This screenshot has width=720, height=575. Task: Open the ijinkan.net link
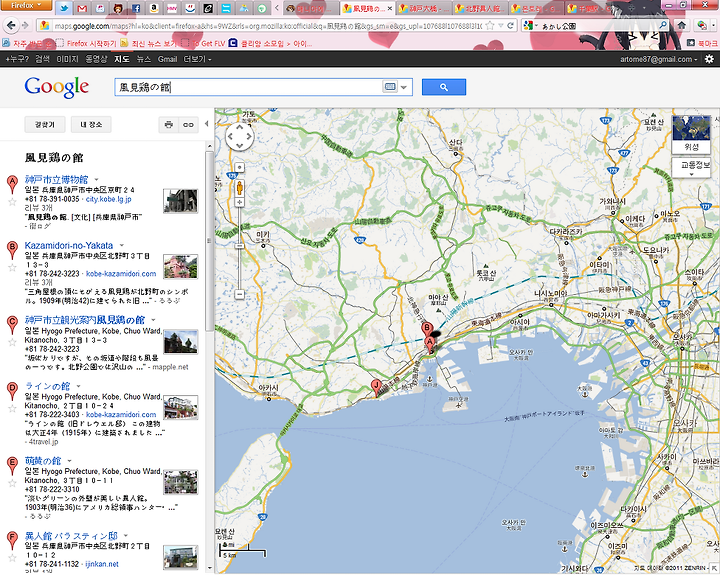point(102,564)
